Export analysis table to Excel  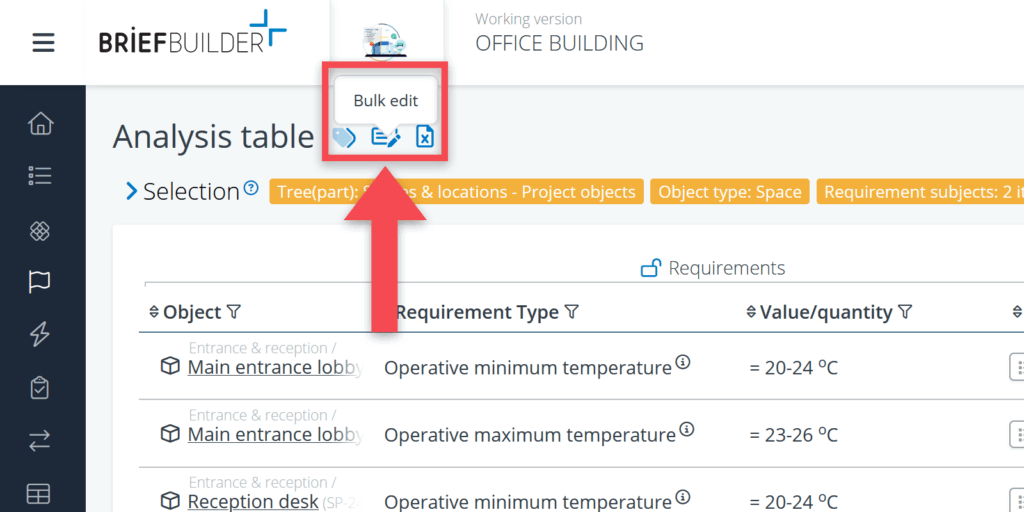425,138
